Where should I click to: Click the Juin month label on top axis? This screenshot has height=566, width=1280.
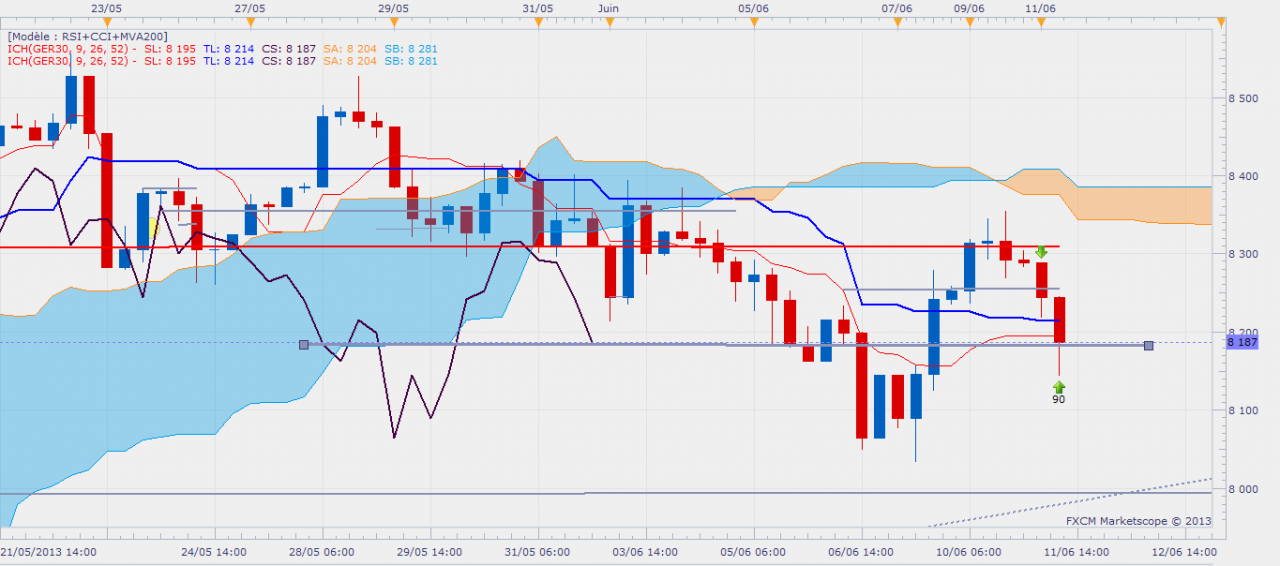tap(608, 7)
